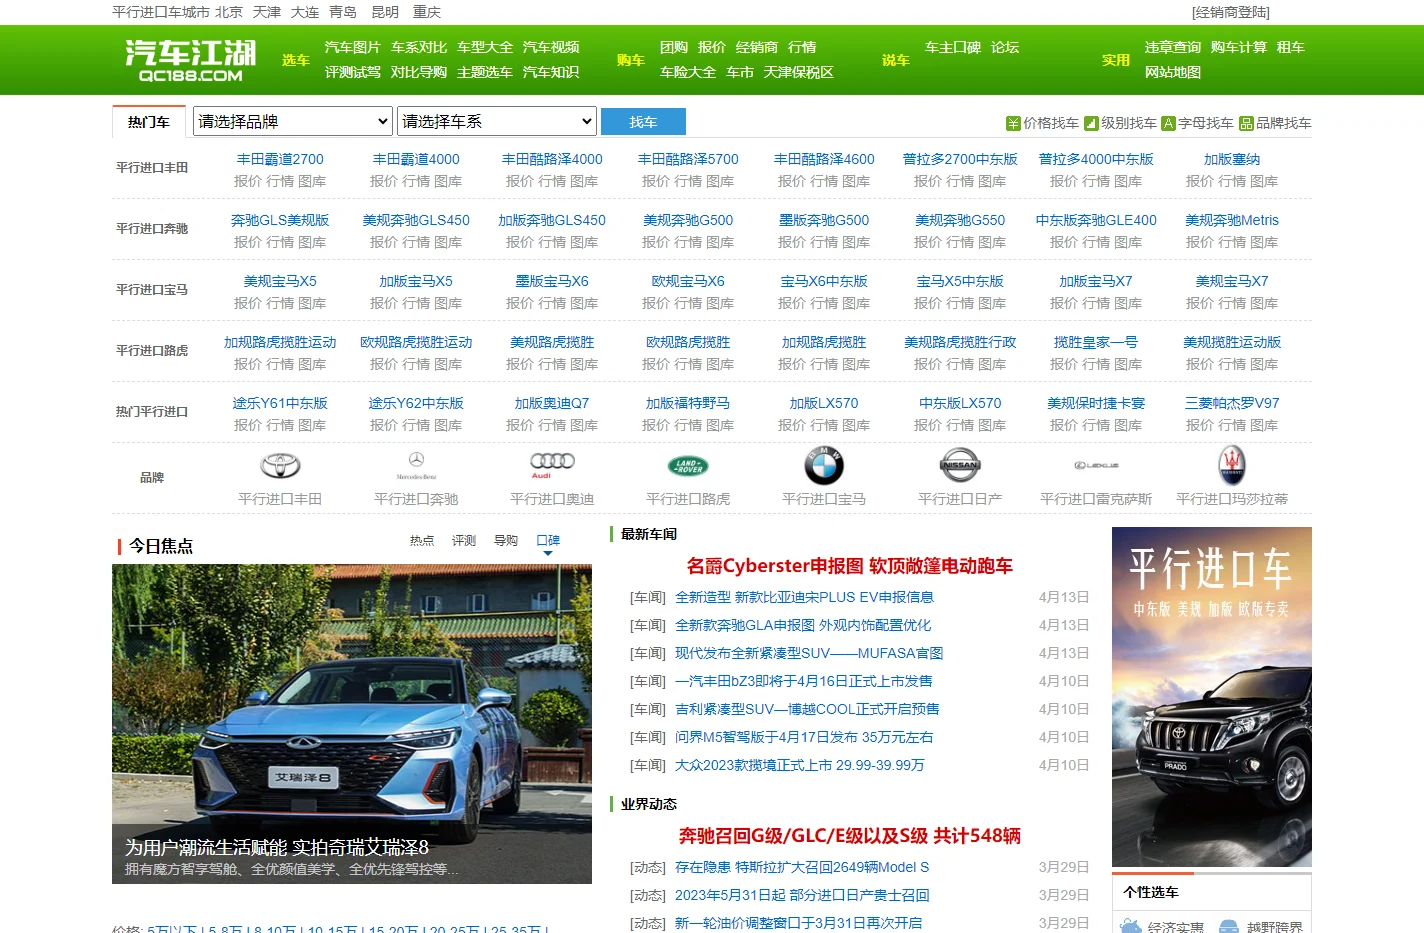Viewport: 1424px width, 933px height.
Task: Click 报价 under 丰田酷路泽5700
Action: 656,181
